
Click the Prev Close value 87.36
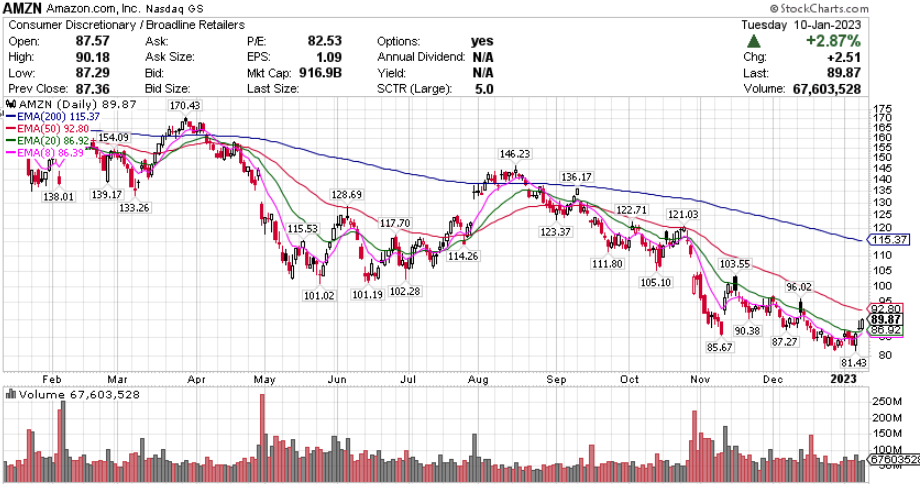click(92, 89)
